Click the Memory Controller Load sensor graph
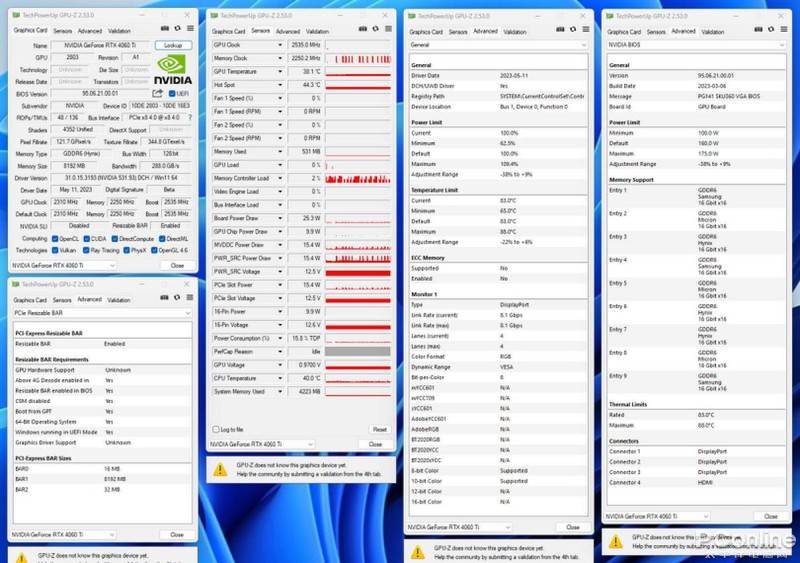Image resolution: width=800 pixels, height=563 pixels. (358, 178)
